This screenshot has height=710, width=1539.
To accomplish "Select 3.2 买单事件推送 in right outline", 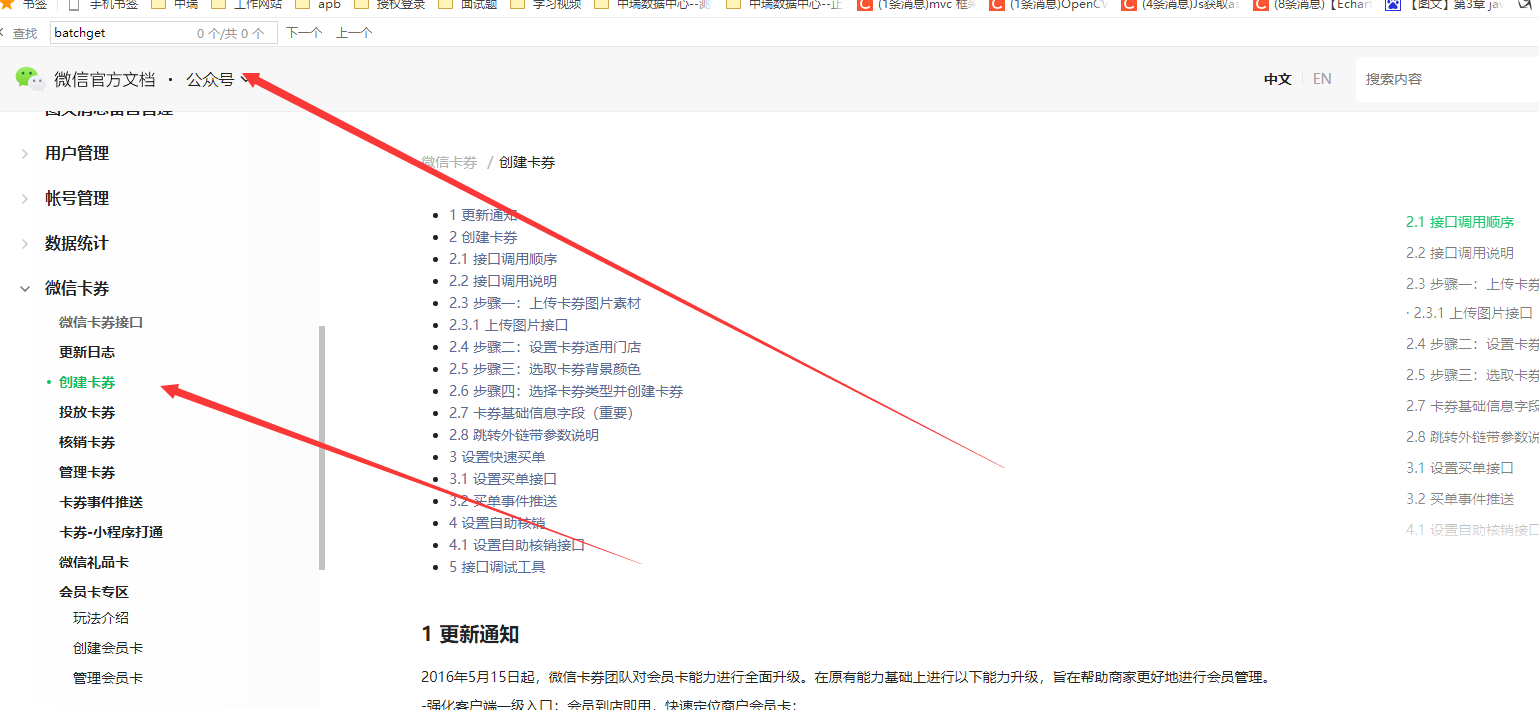I will pos(1460,498).
